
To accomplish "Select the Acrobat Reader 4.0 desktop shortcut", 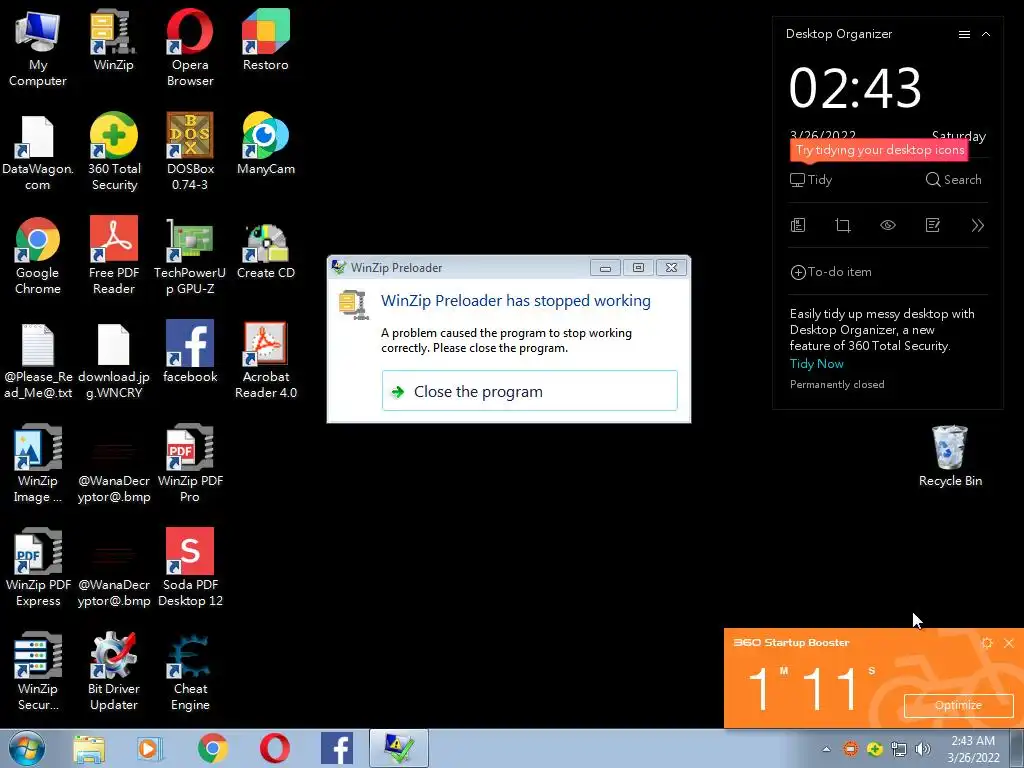I will click(266, 360).
